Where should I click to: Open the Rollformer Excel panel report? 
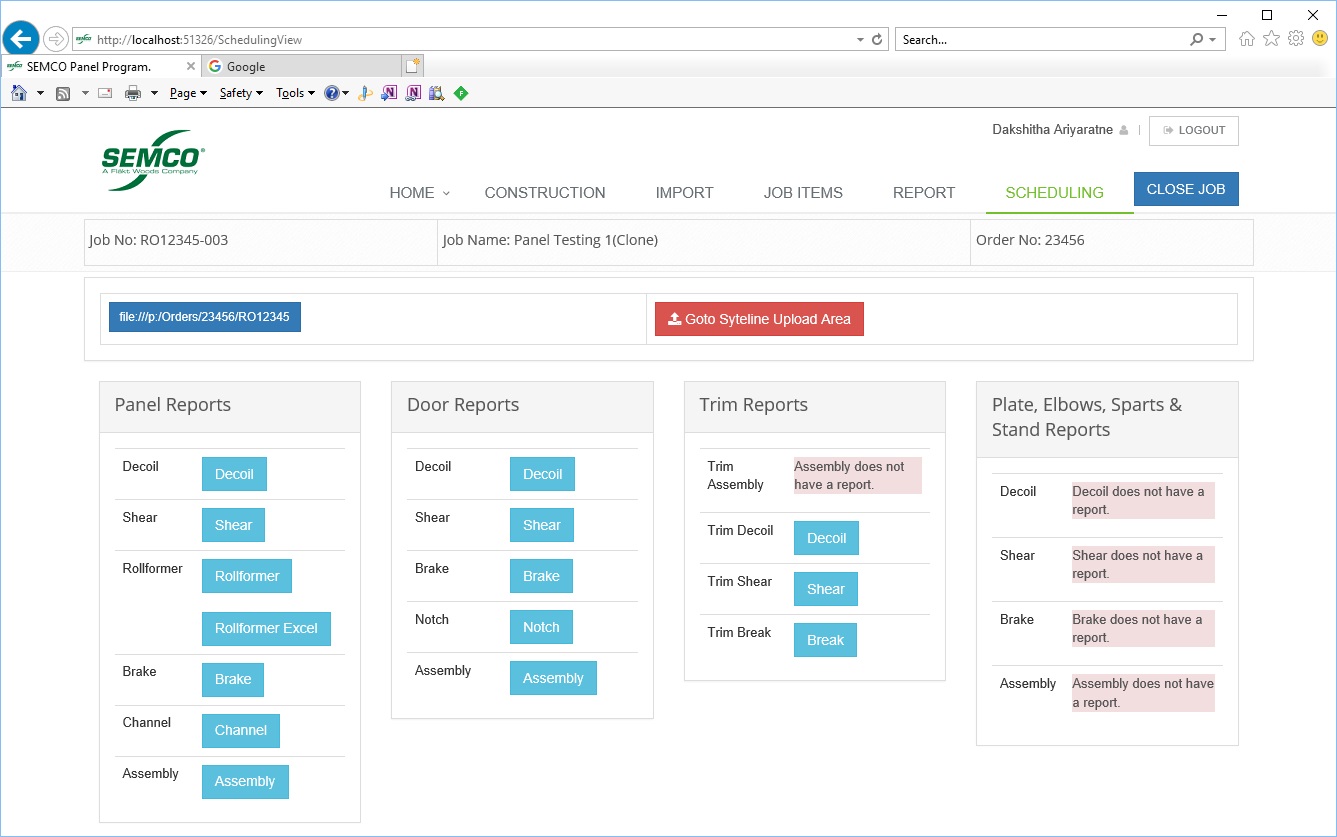tap(266, 628)
